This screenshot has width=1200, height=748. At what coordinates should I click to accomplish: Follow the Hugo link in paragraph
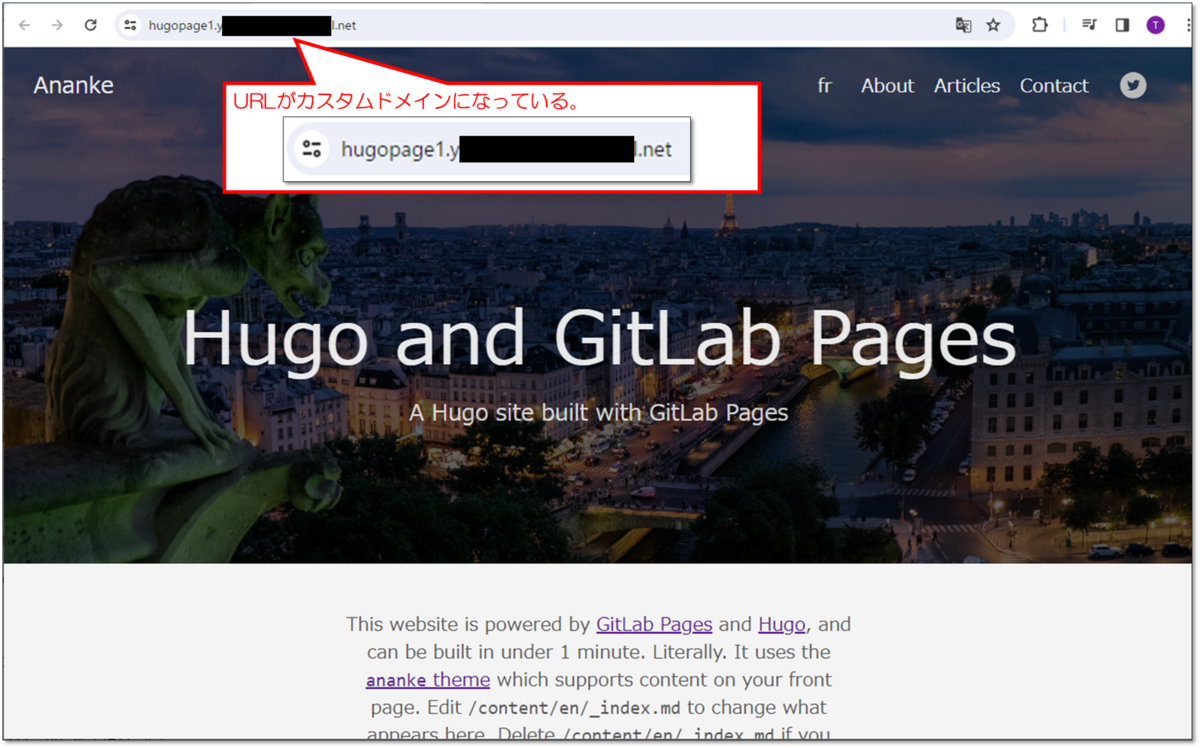click(782, 624)
